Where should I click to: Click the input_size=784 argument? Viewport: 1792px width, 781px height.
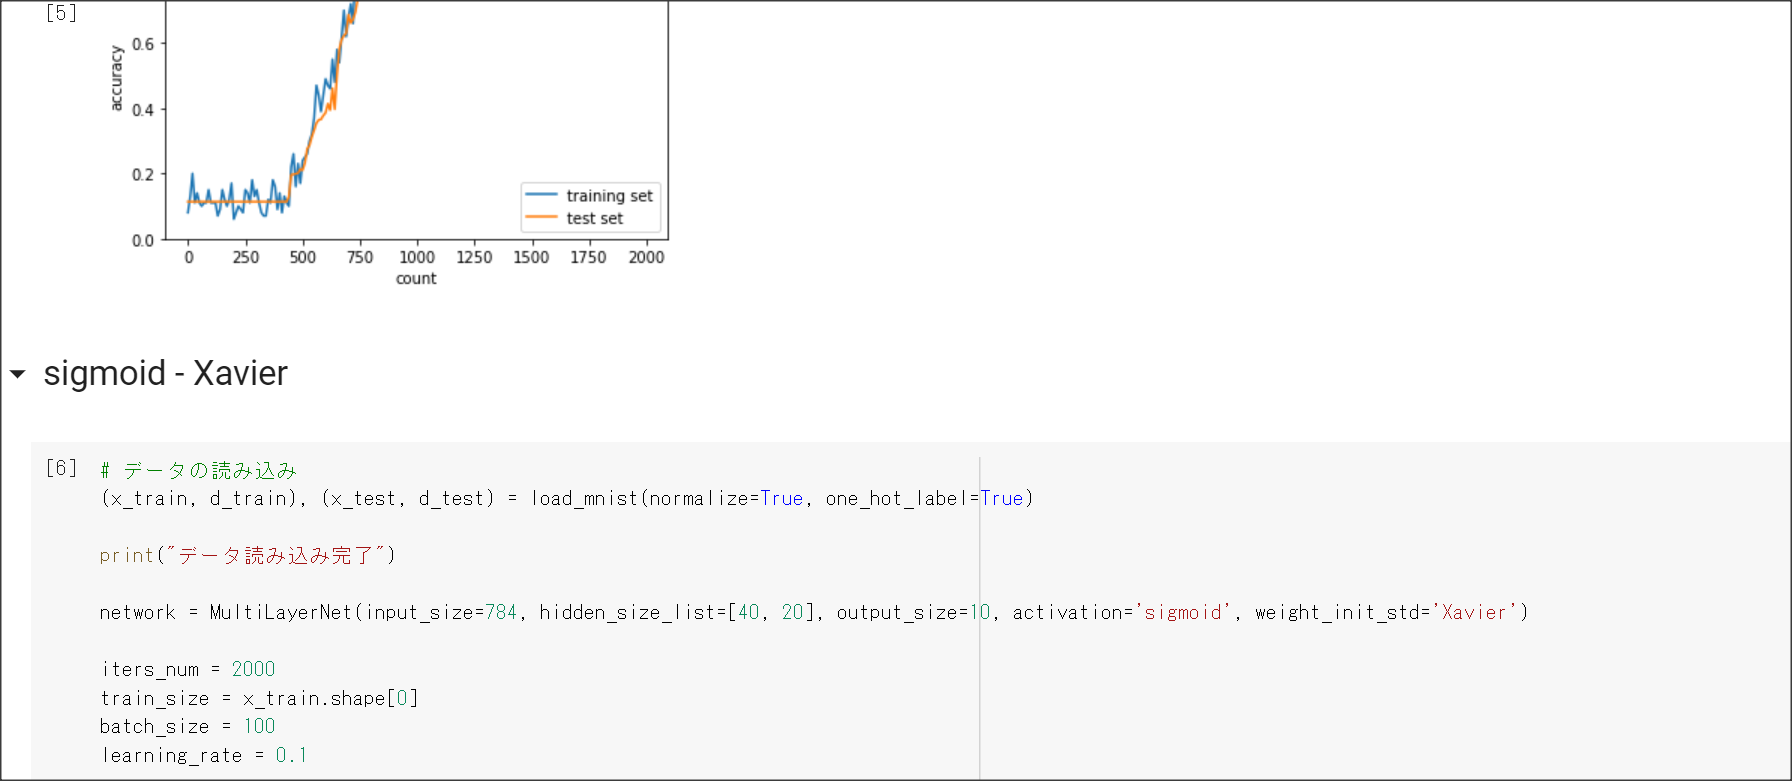(441, 612)
